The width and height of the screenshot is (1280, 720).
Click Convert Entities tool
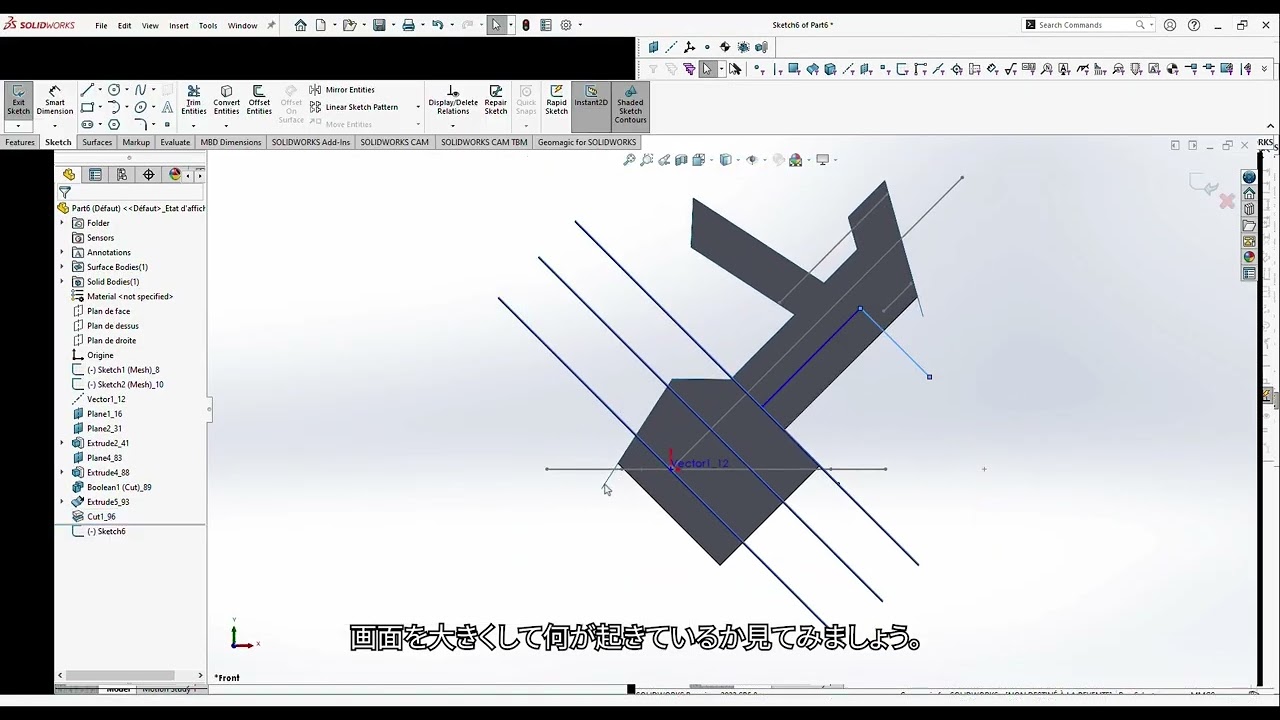pos(227,100)
